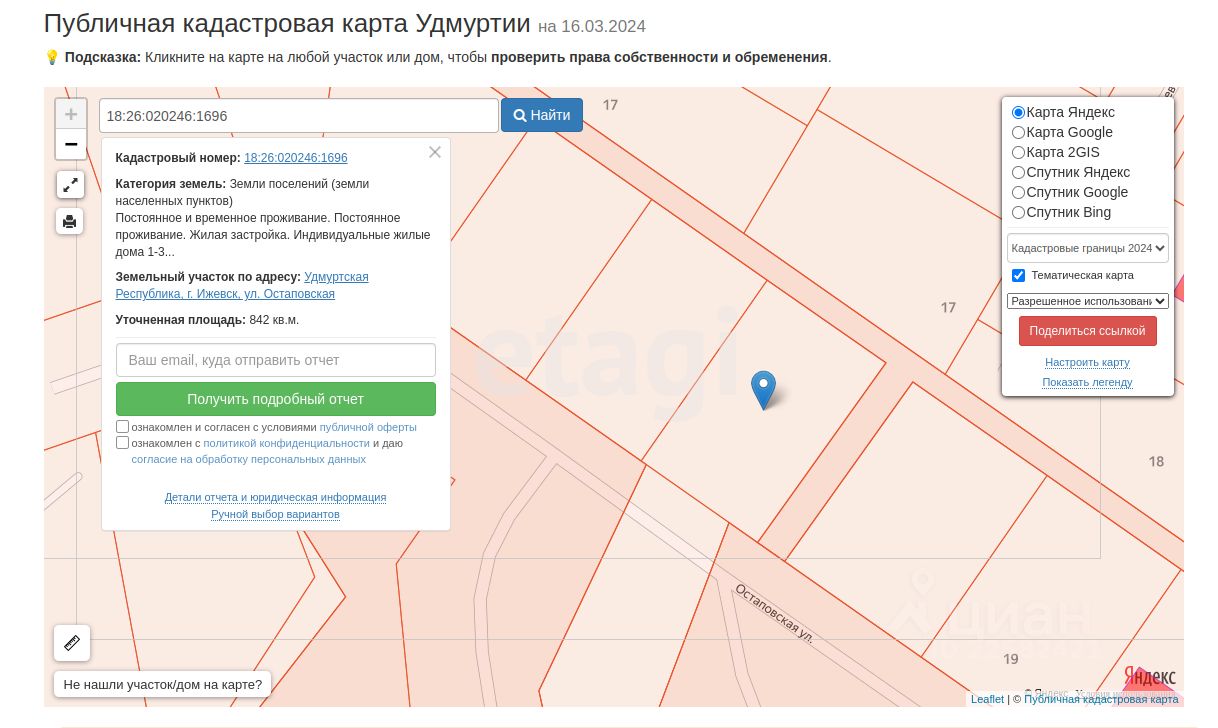The width and height of the screenshot is (1218, 728).
Task: Click Поделиться ссылкой button
Action: click(x=1088, y=331)
